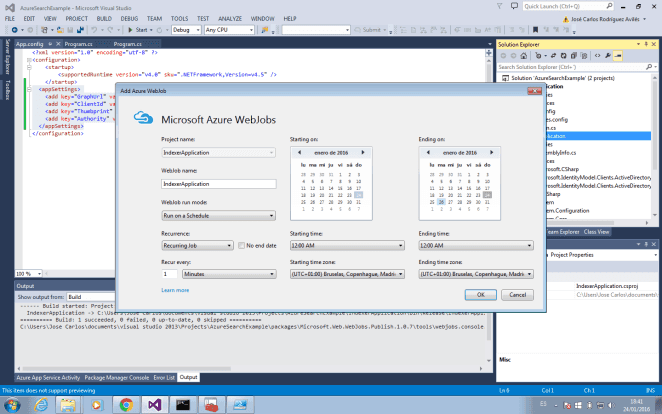The width and height of the screenshot is (662, 414).
Task: Switch to the Package Manager Console tab
Action: pos(117,378)
